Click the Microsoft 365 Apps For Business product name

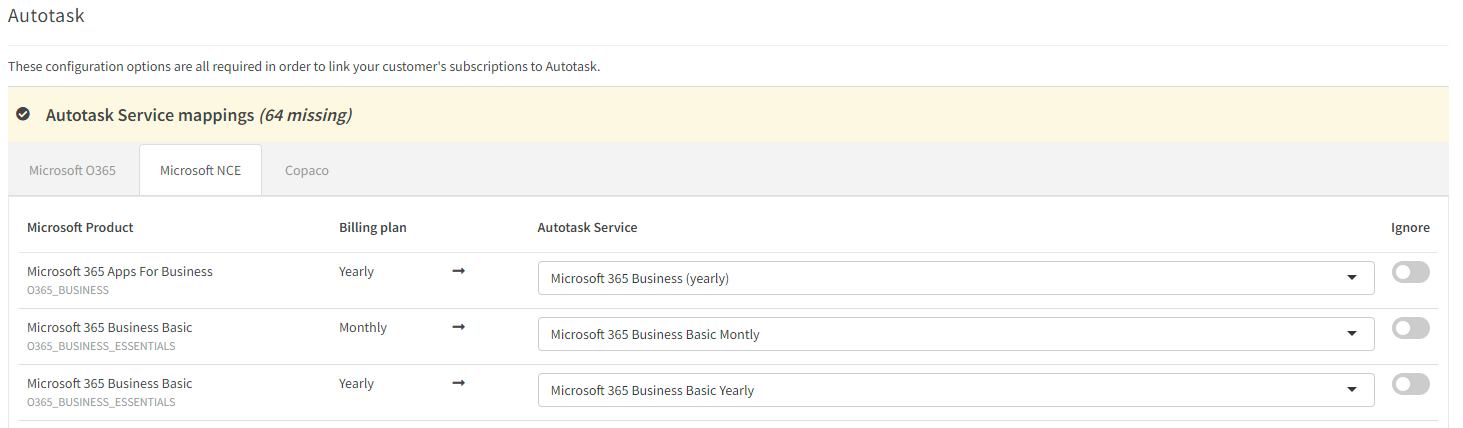click(120, 271)
